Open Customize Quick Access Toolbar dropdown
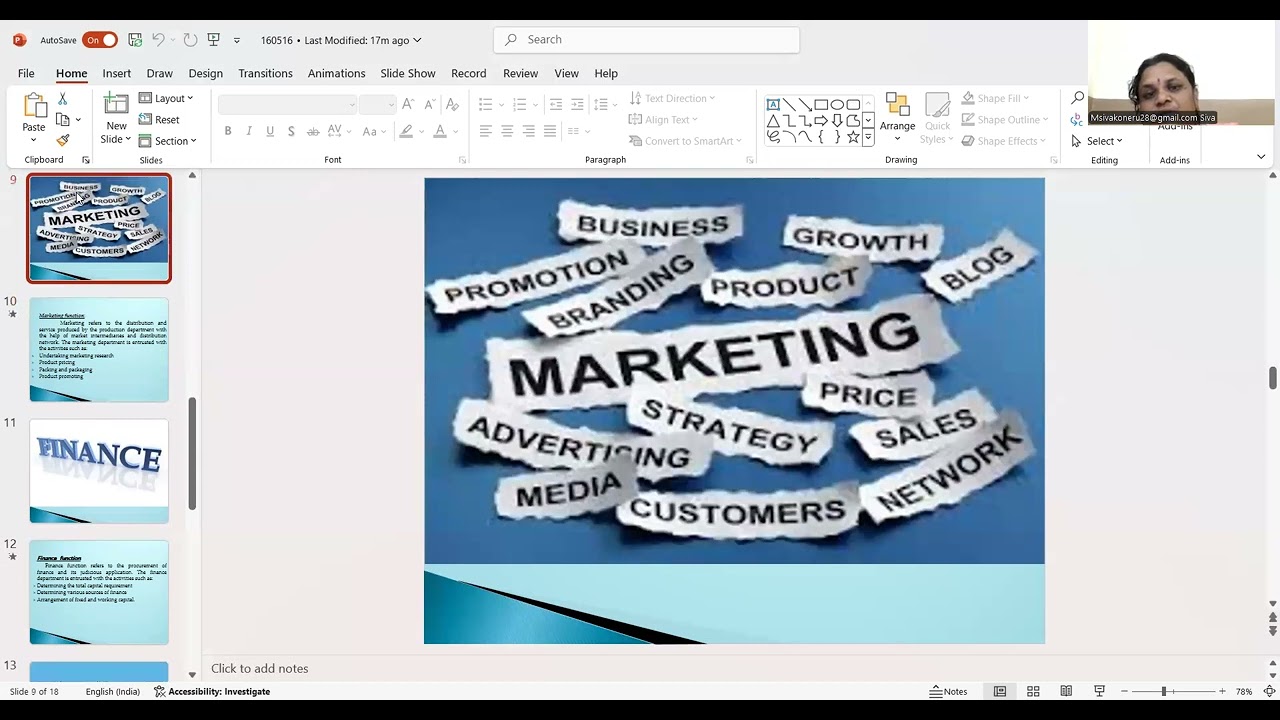1280x720 pixels. point(237,41)
